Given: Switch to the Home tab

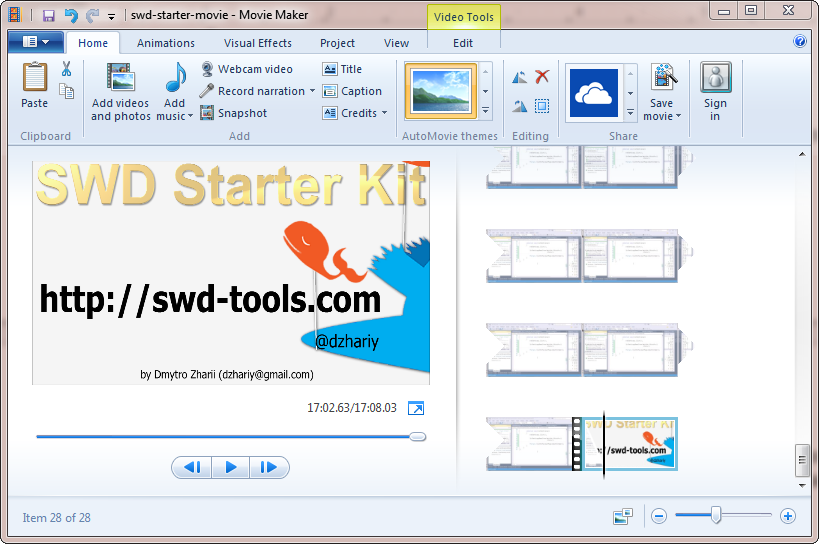Looking at the screenshot, I should tap(93, 43).
